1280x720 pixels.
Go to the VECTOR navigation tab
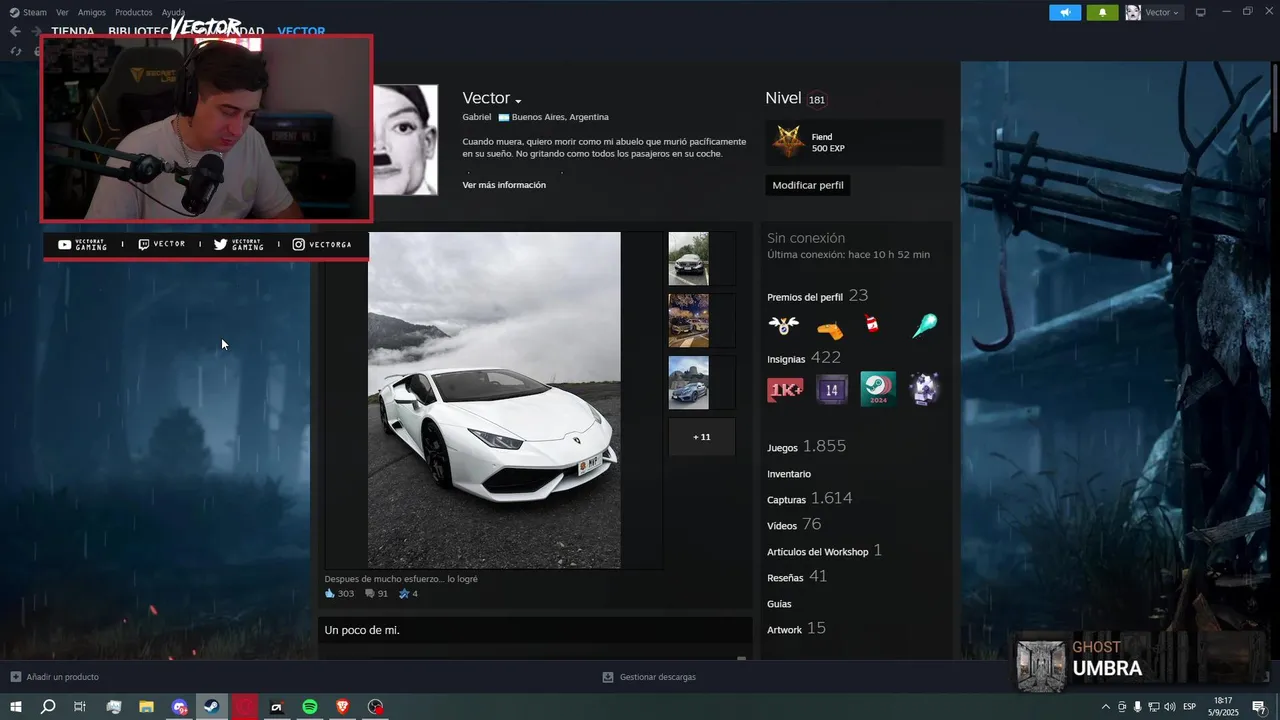click(301, 31)
